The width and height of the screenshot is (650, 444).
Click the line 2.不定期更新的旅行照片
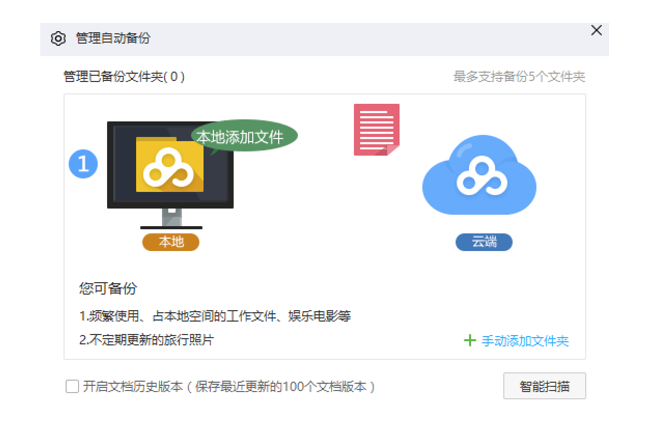(146, 340)
